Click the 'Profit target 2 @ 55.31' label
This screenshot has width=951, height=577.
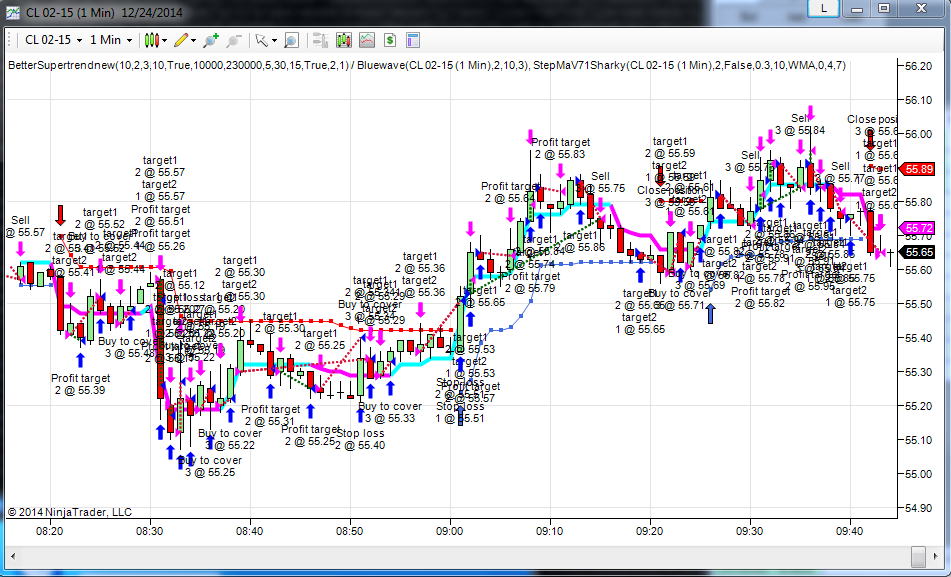coord(270,415)
